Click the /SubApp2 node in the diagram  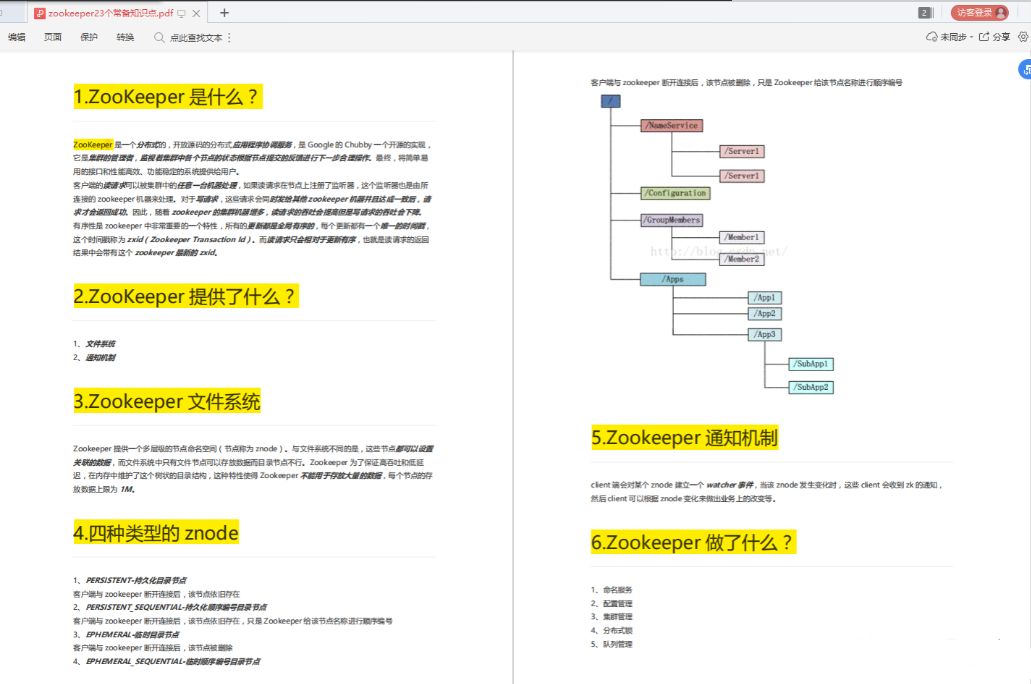(811, 387)
